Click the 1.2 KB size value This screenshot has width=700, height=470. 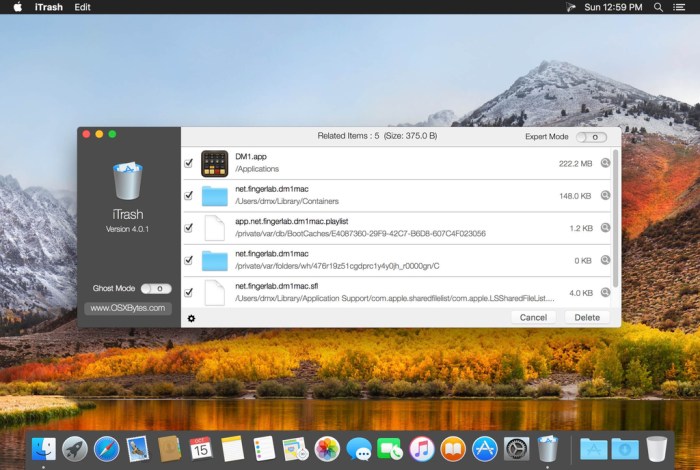coord(581,229)
